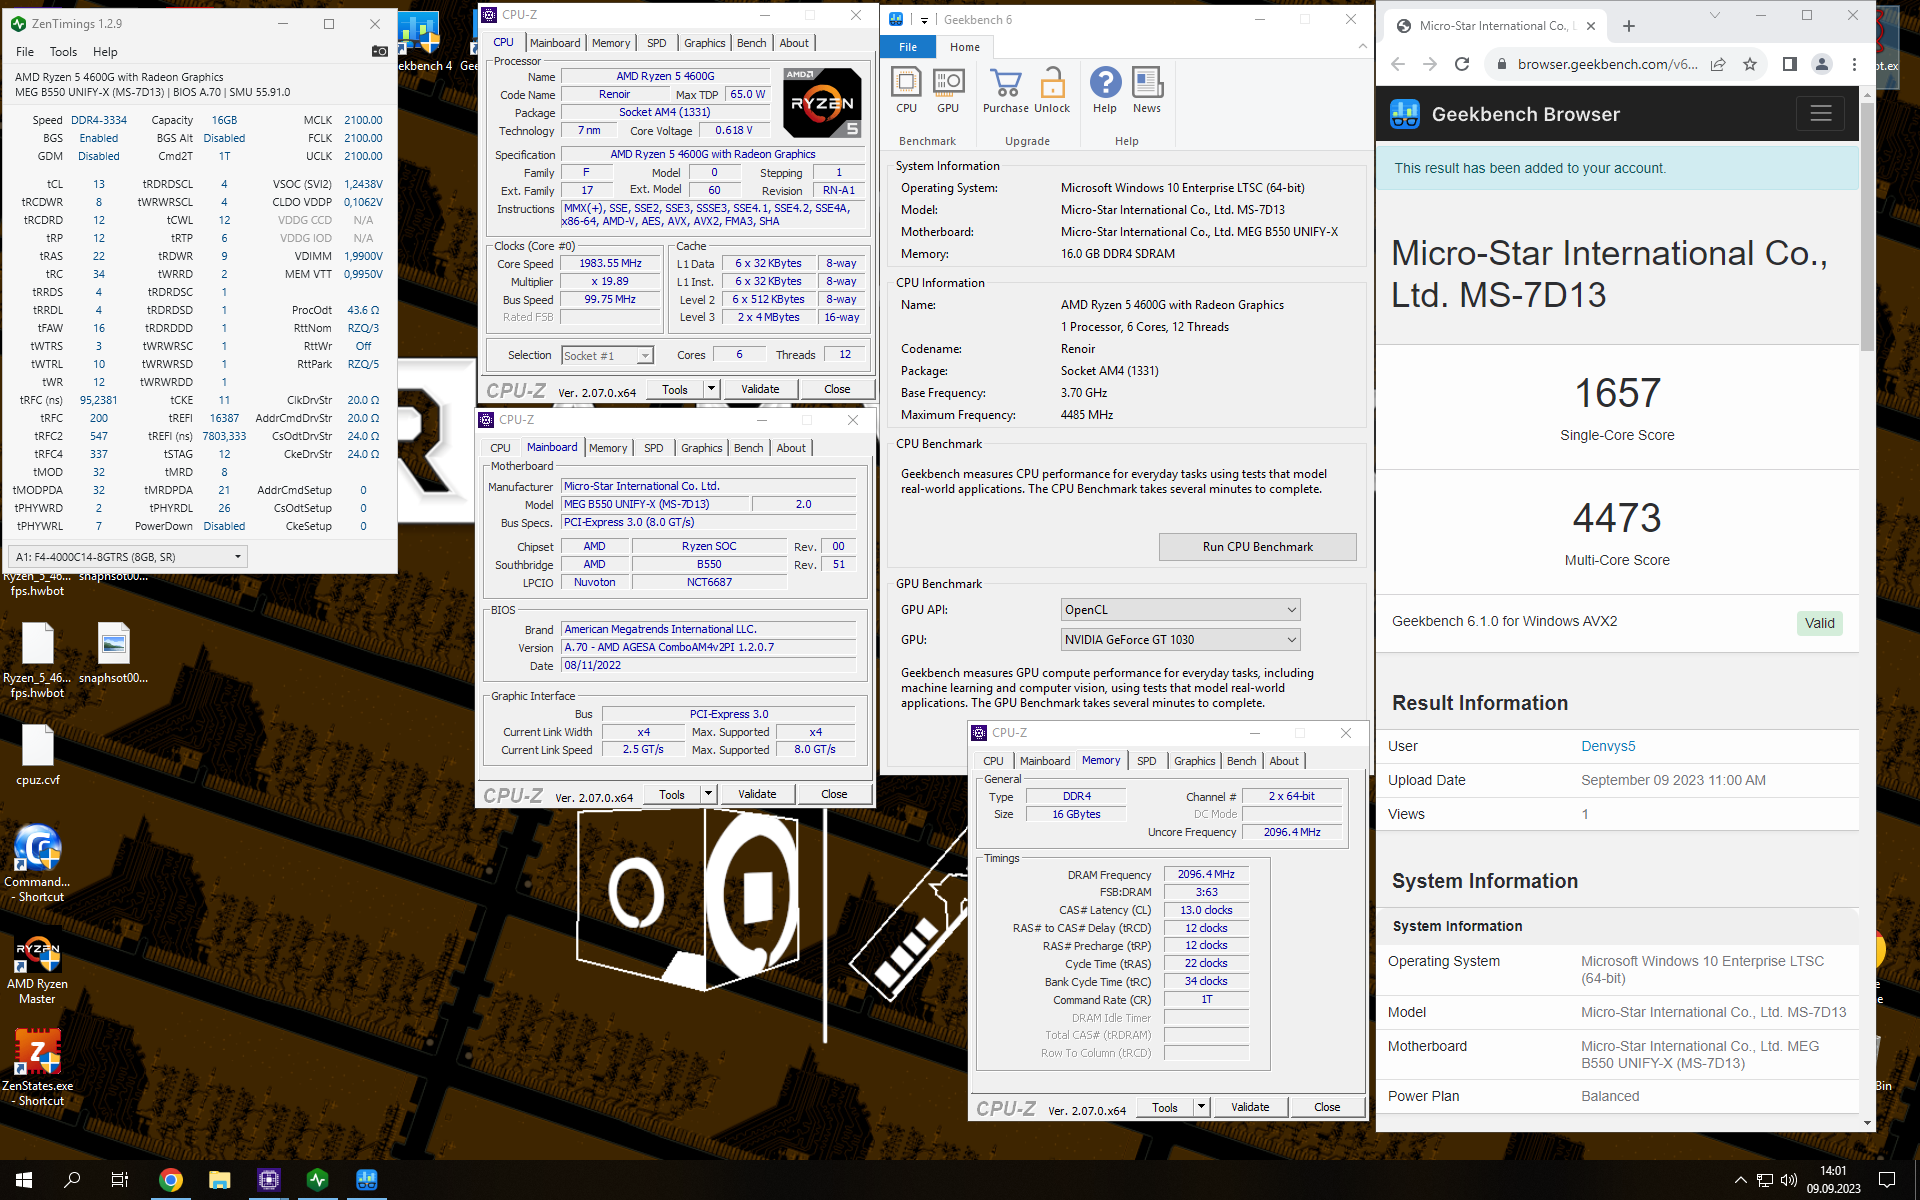Expand Tools dropdown arrow in CPU-Z CPU window
This screenshot has height=1200, width=1920.
click(x=711, y=389)
